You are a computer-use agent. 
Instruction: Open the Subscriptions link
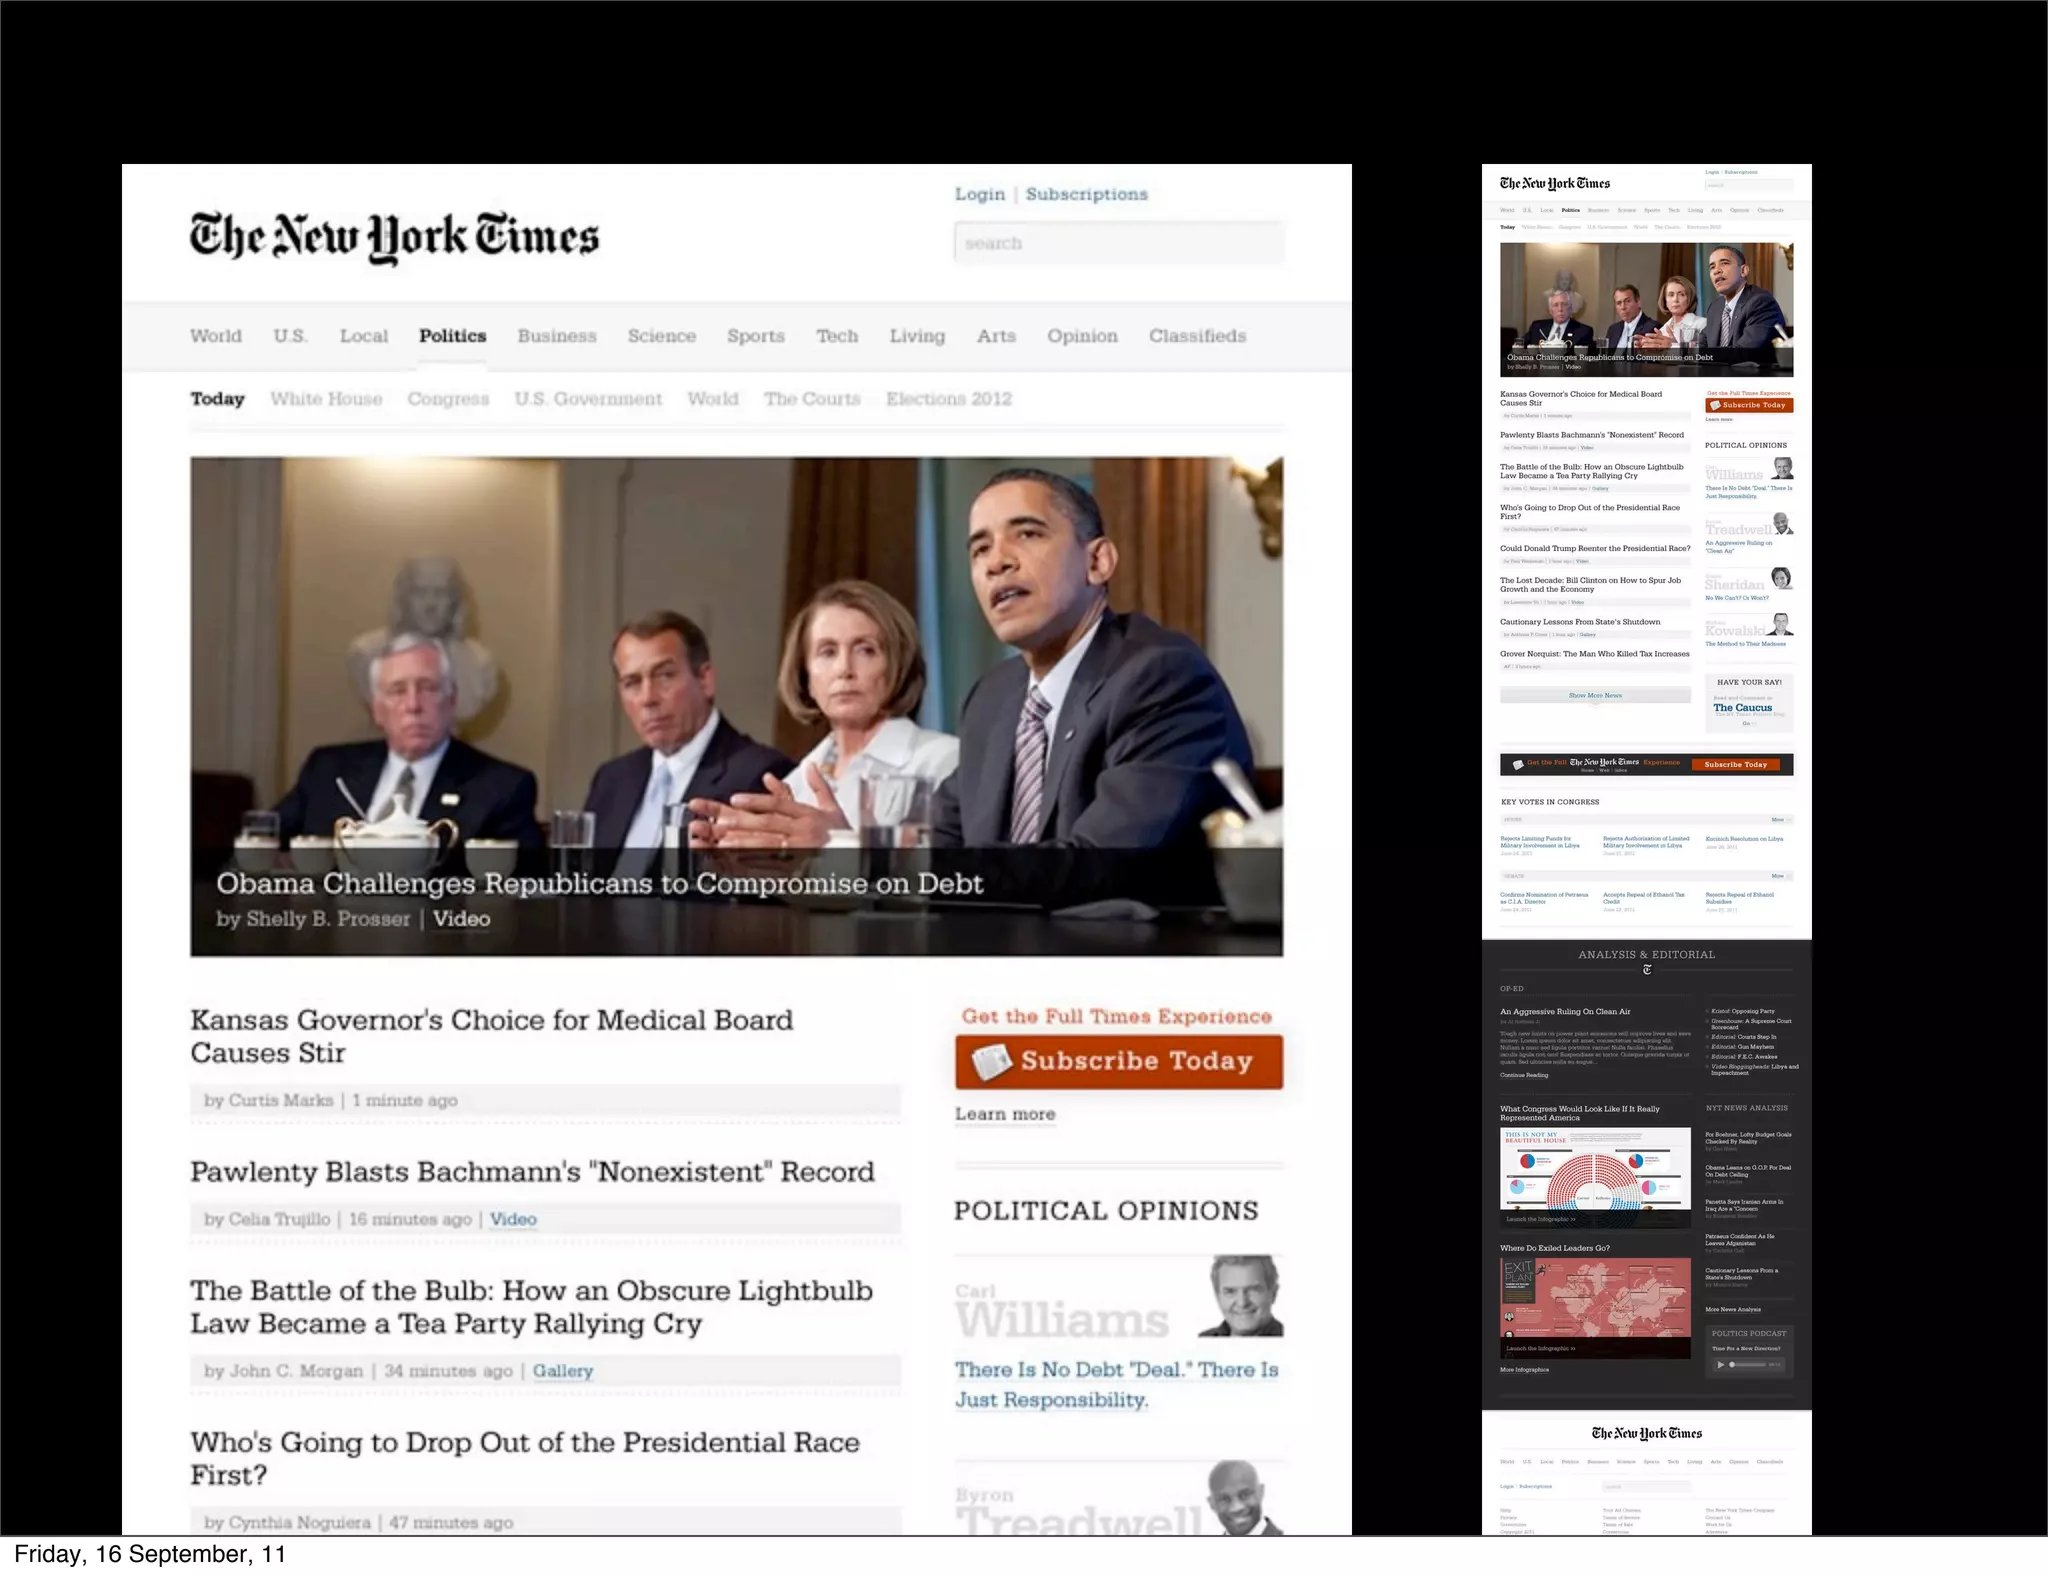1086,194
